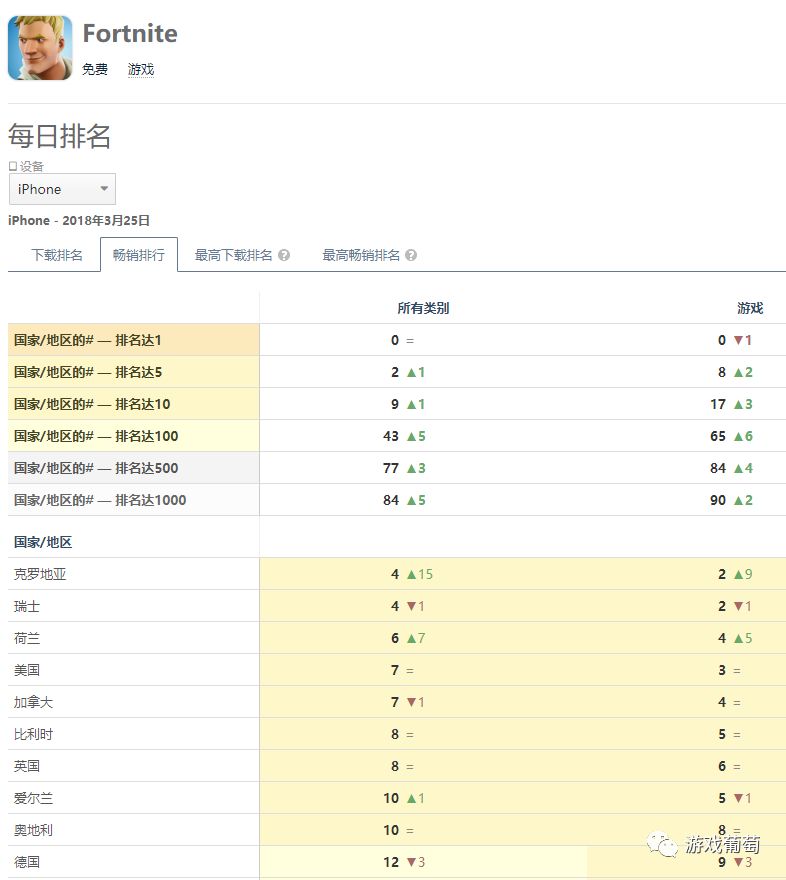Click the 爱尔兰 country row
This screenshot has width=786, height=880.
(x=397, y=798)
